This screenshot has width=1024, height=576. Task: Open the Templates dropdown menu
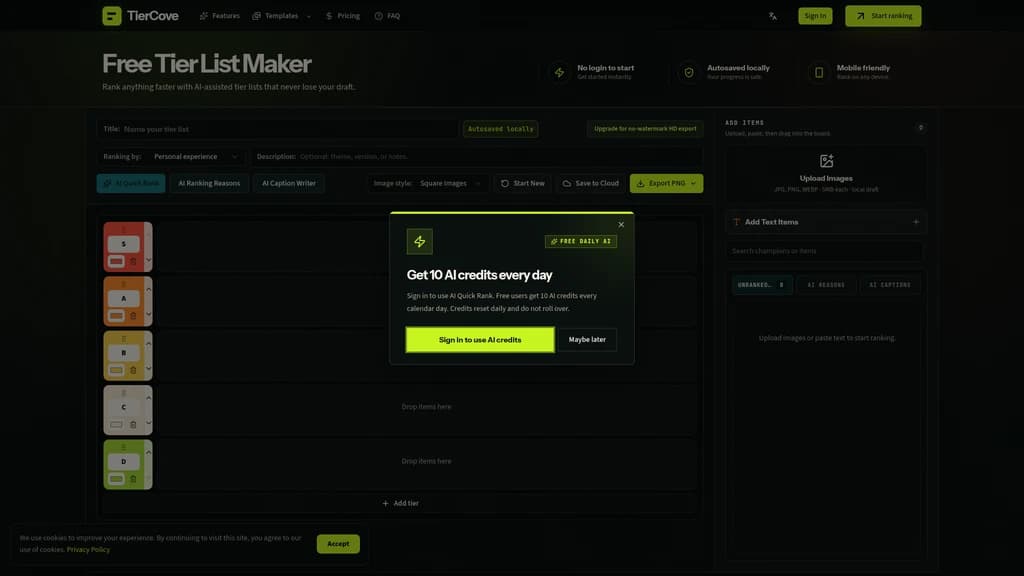(281, 16)
